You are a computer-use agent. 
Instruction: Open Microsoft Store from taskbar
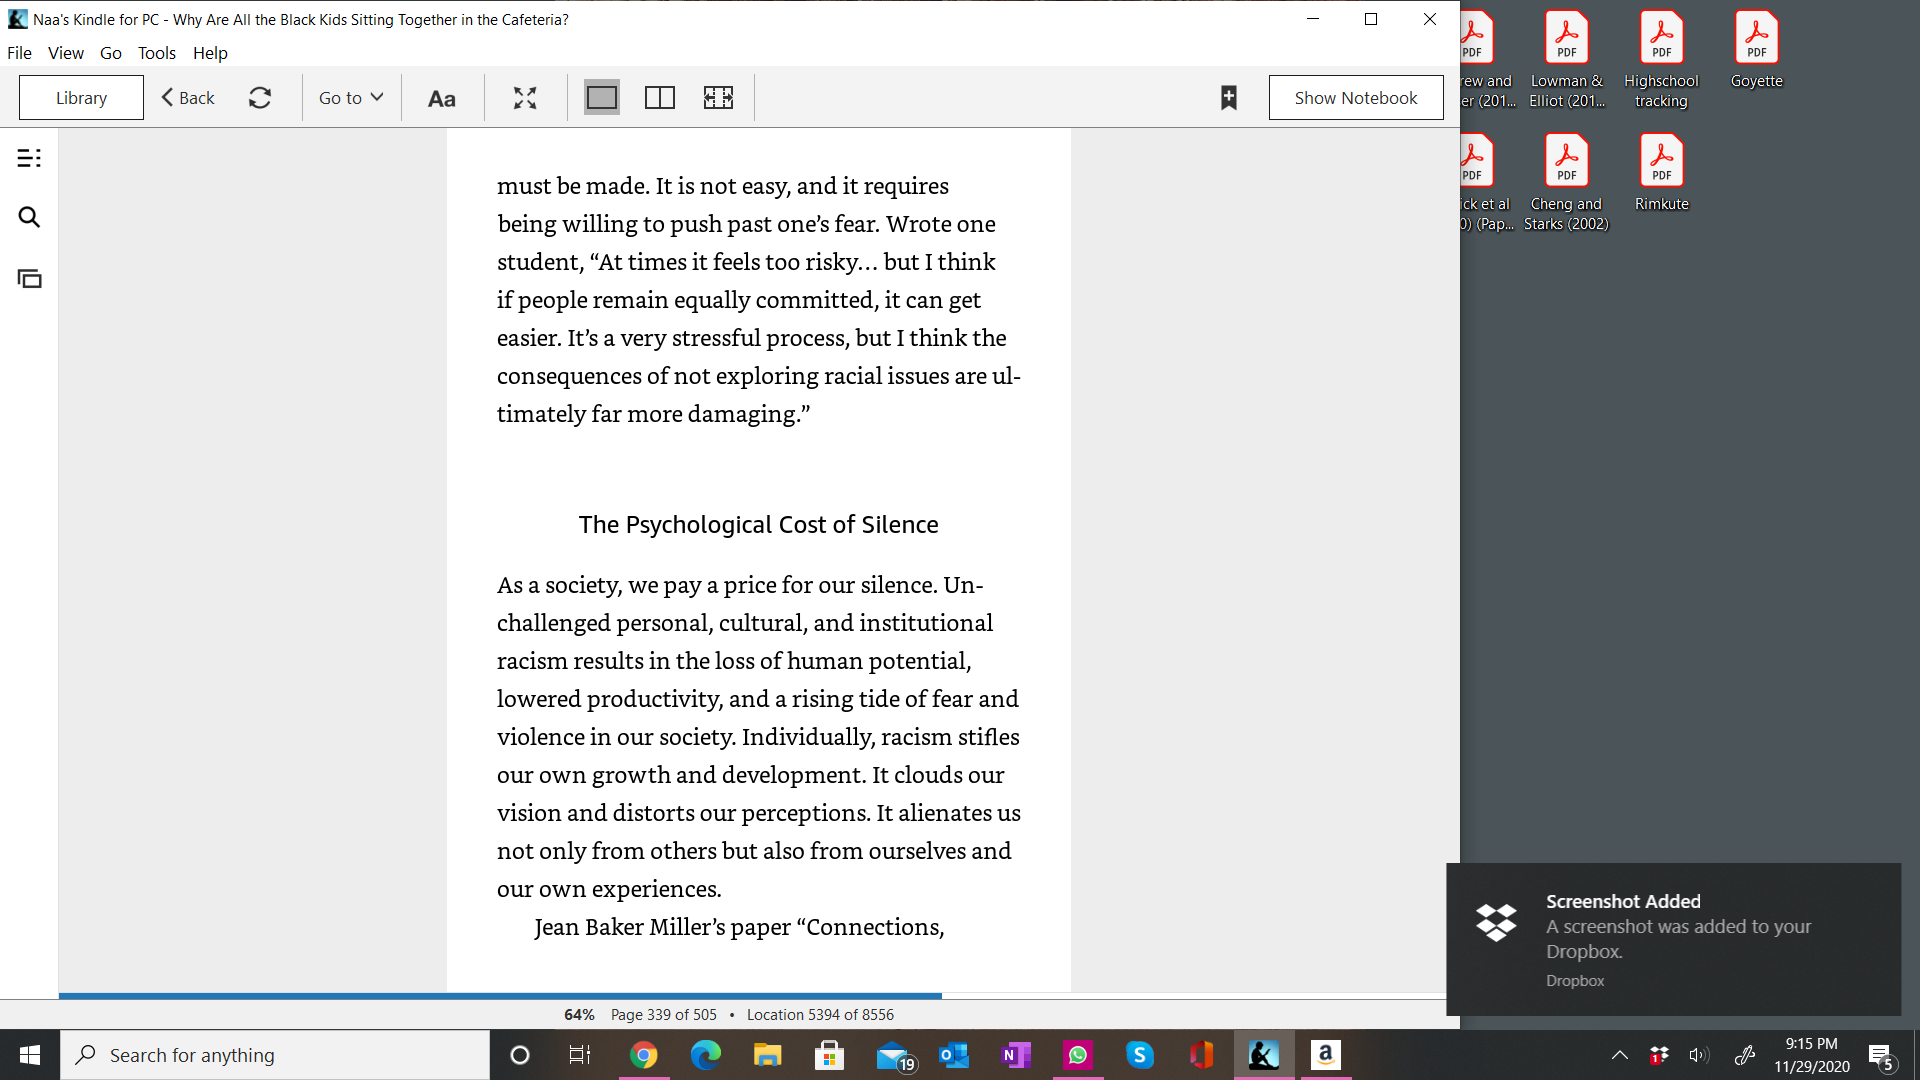[x=829, y=1055]
